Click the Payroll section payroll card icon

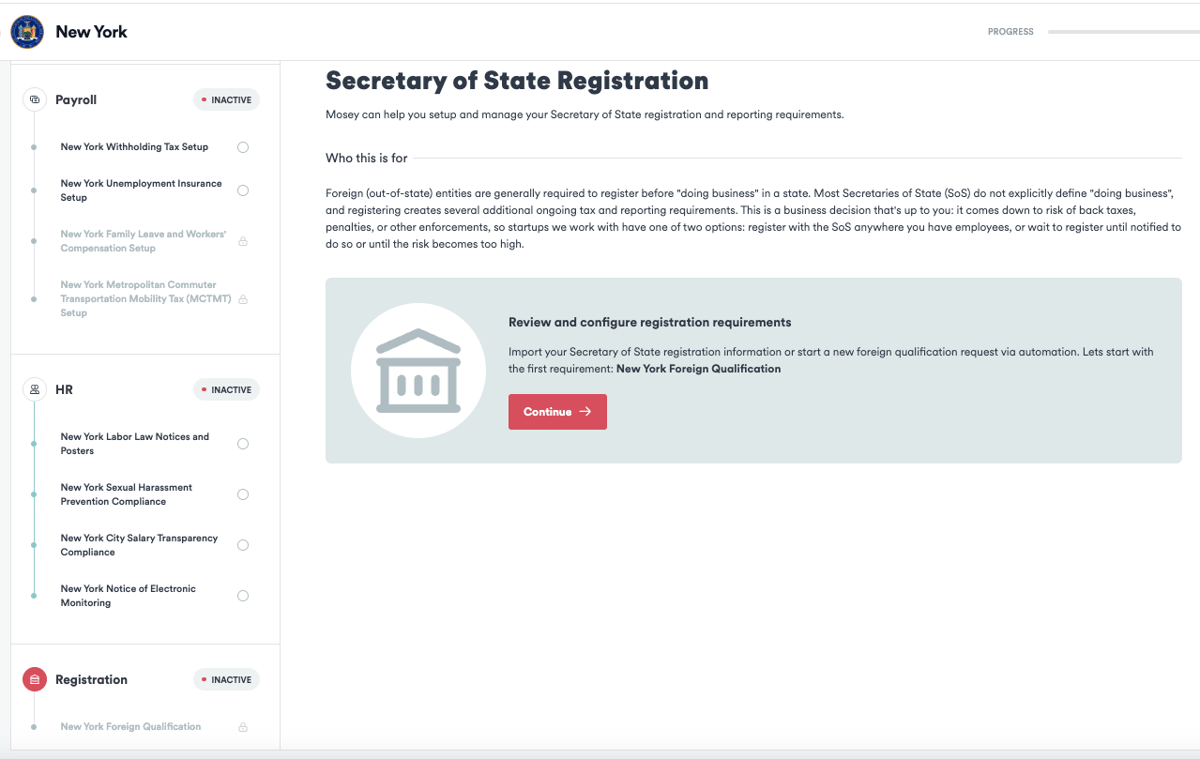coord(33,99)
